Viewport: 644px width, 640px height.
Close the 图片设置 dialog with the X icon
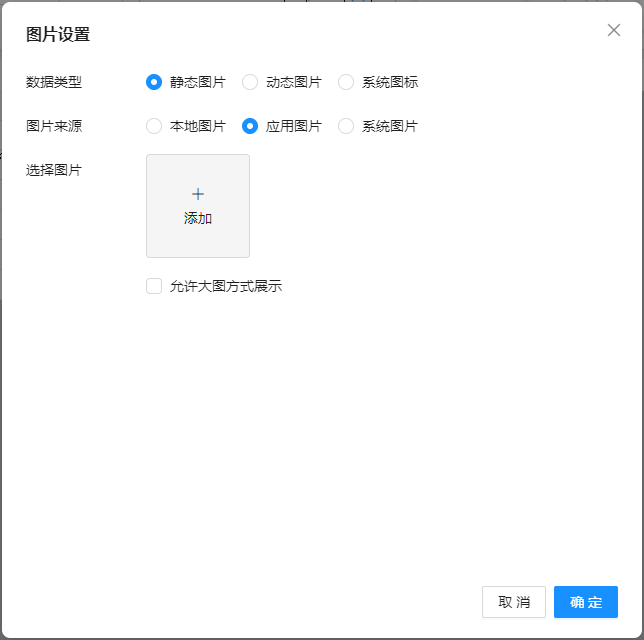pos(614,30)
